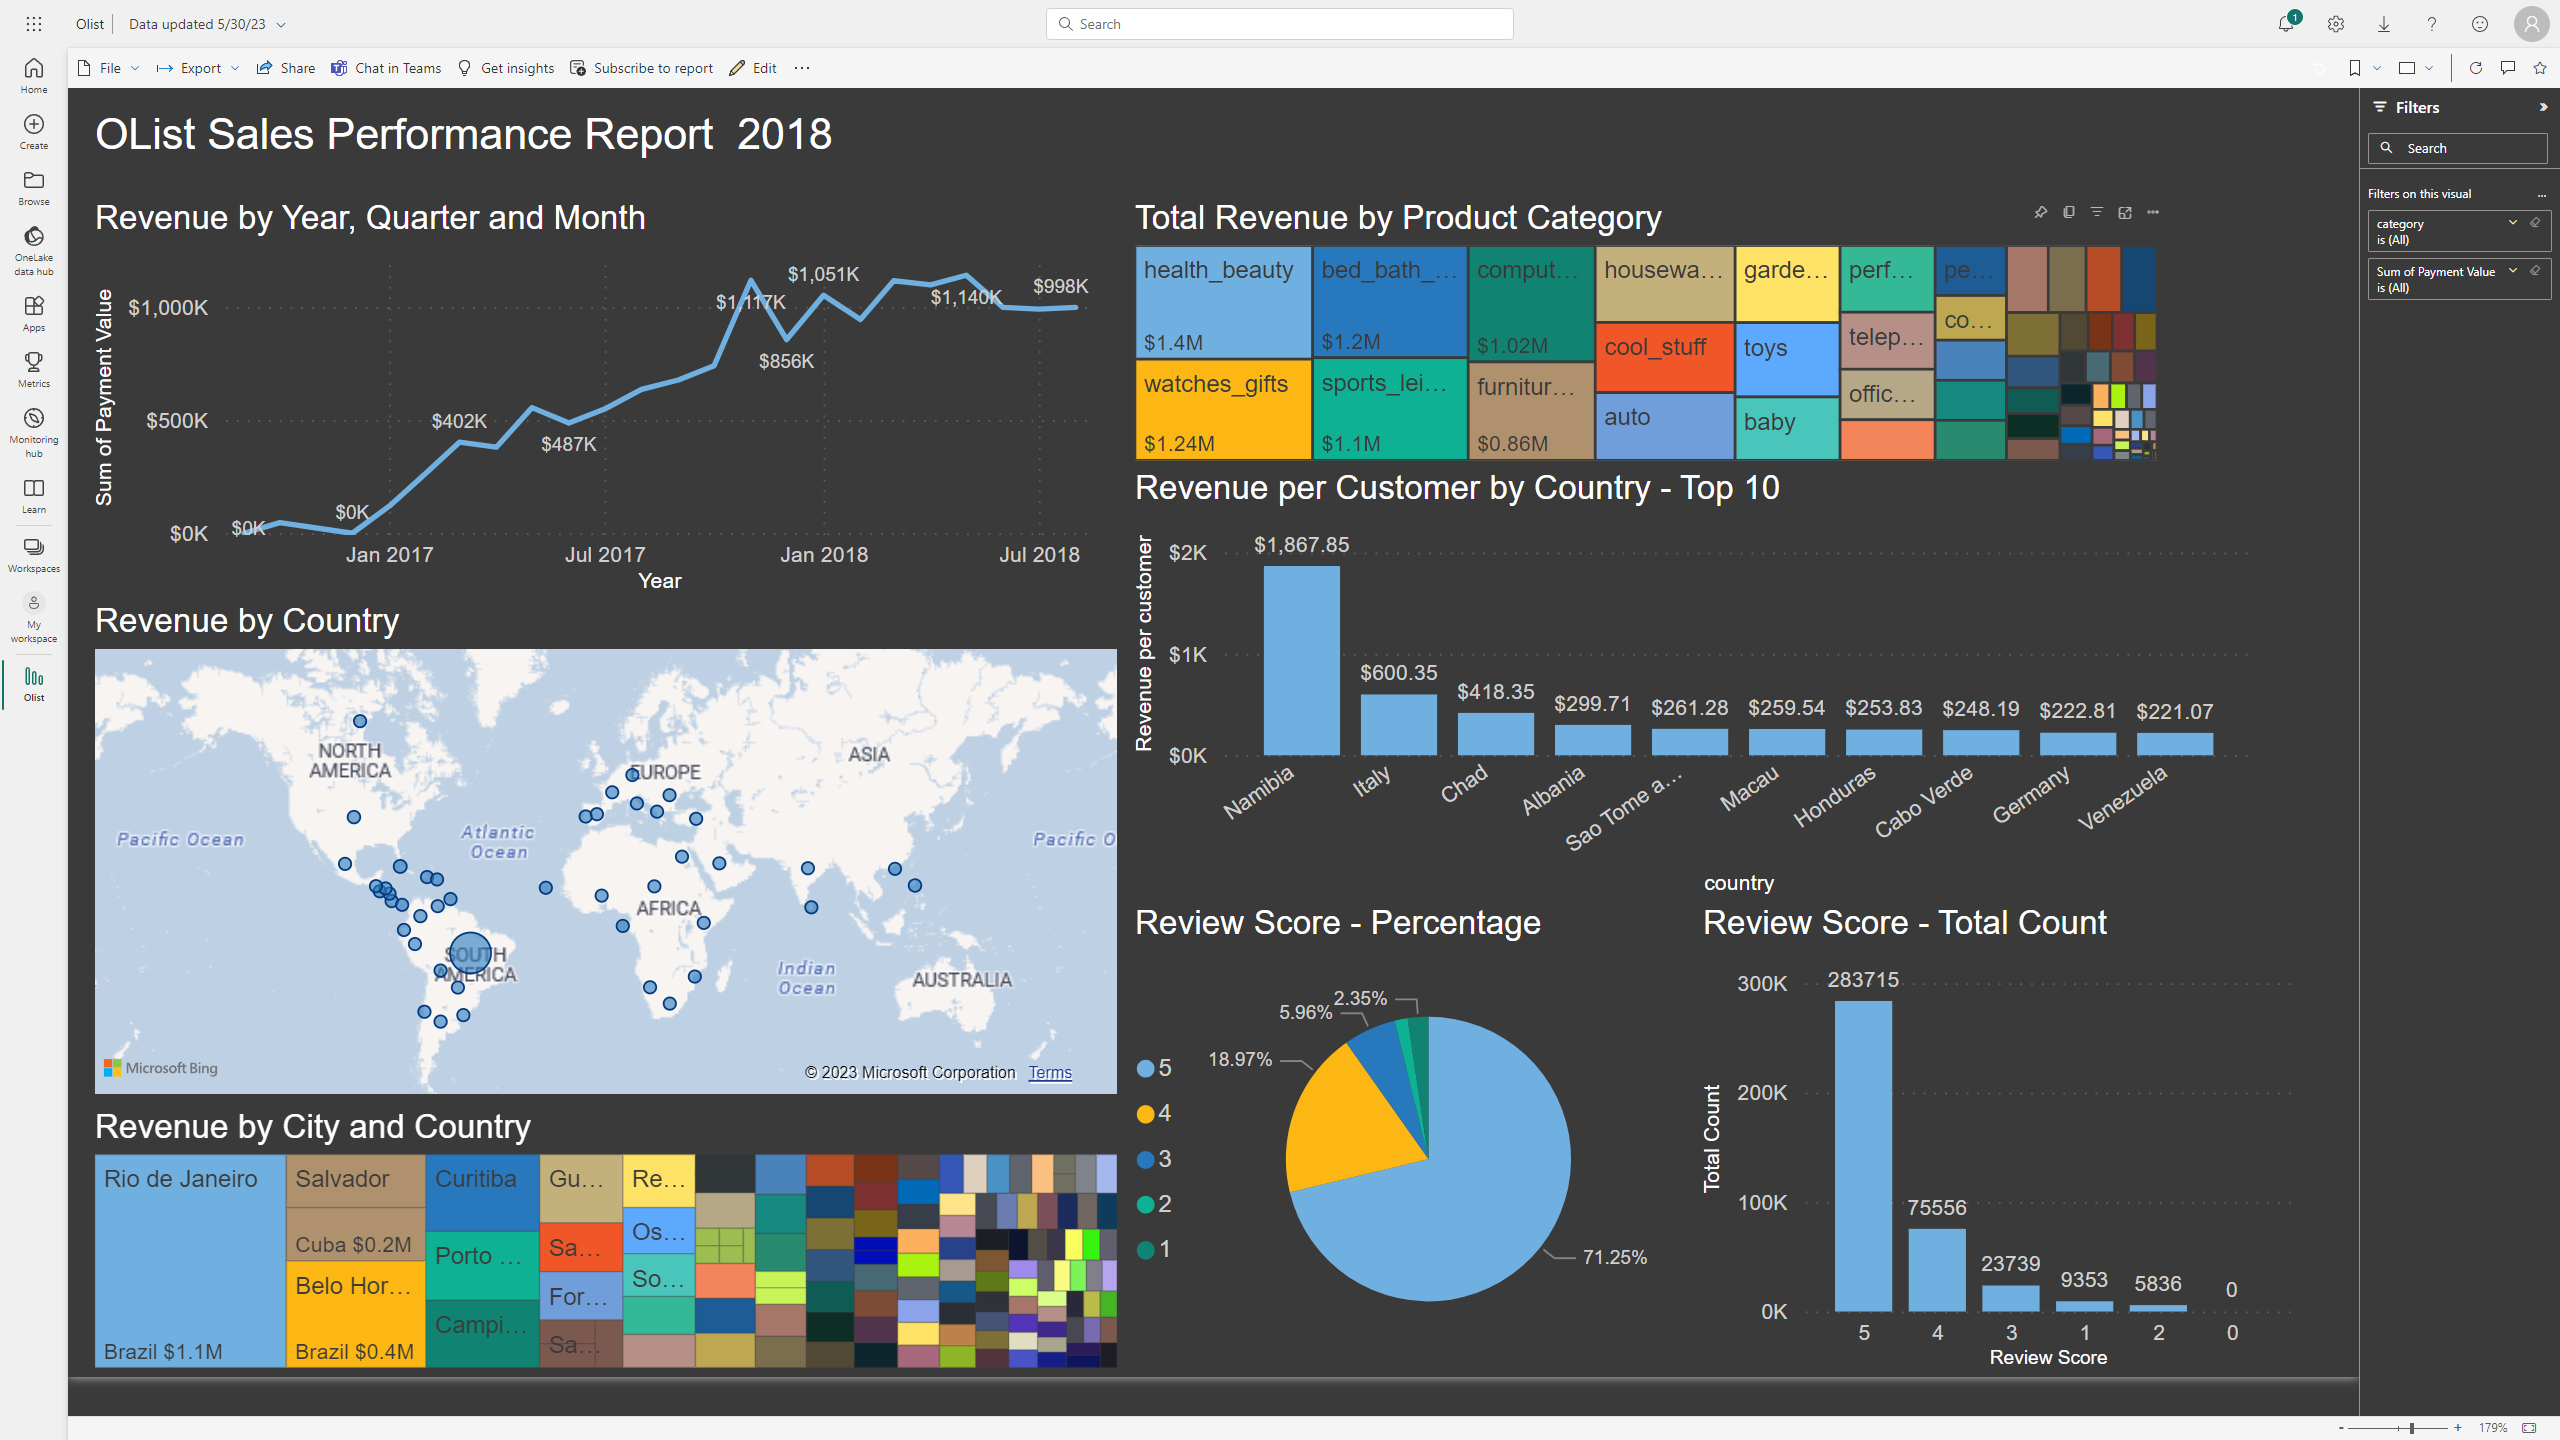
Task: Open treemap visual in focus mode
Action: tap(2125, 212)
